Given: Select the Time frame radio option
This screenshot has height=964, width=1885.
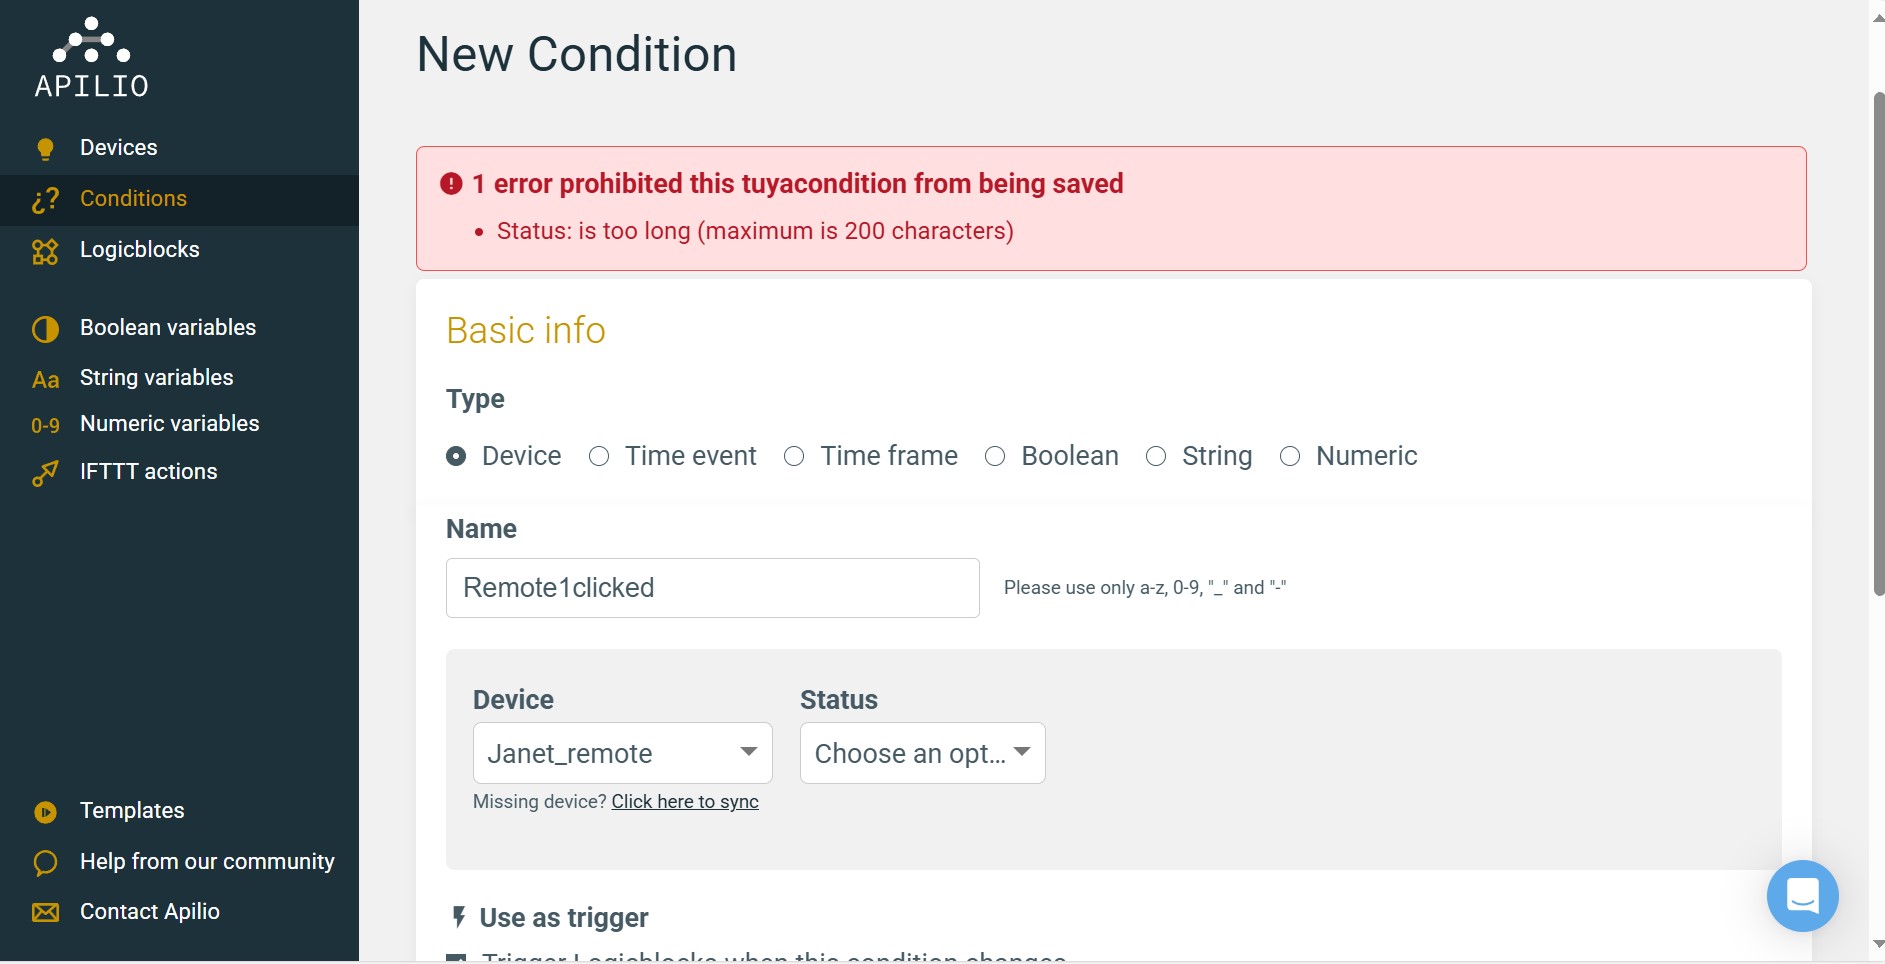Looking at the screenshot, I should 794,456.
